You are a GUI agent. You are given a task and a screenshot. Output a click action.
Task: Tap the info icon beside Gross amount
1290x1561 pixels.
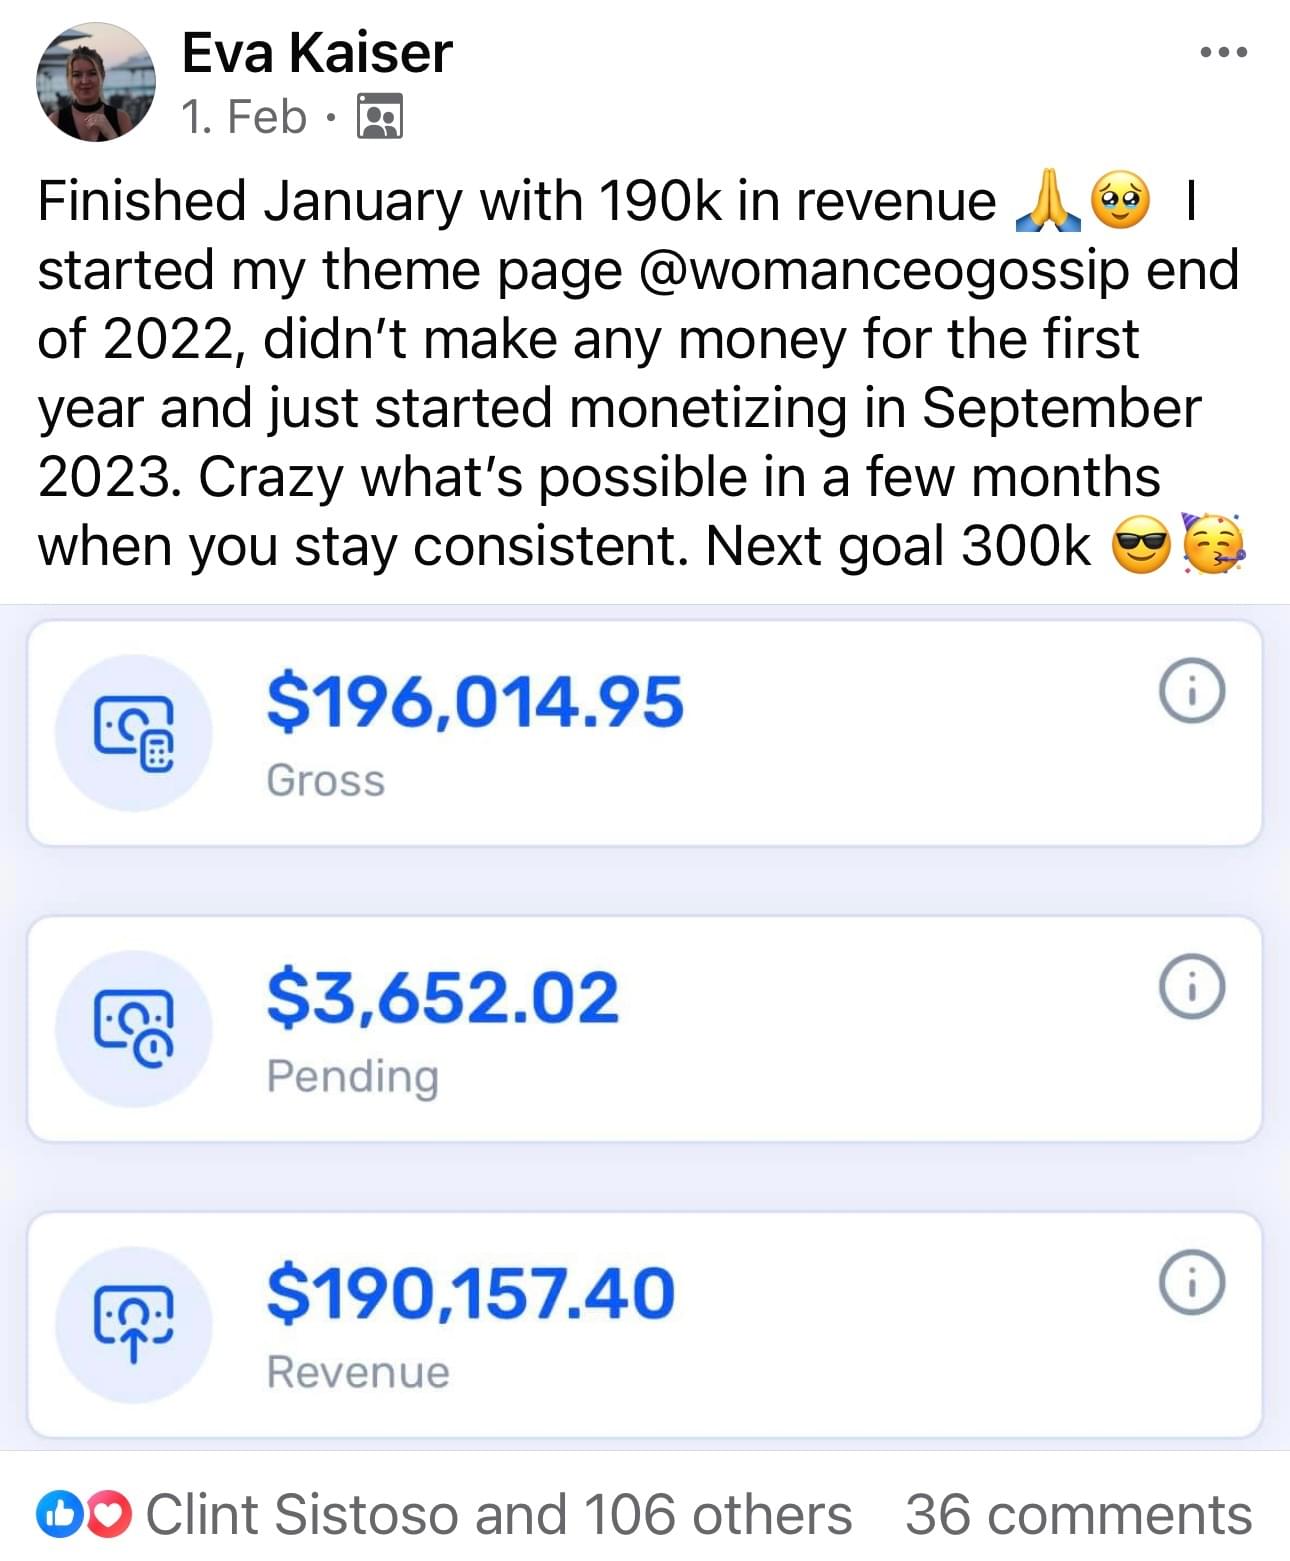(1191, 691)
